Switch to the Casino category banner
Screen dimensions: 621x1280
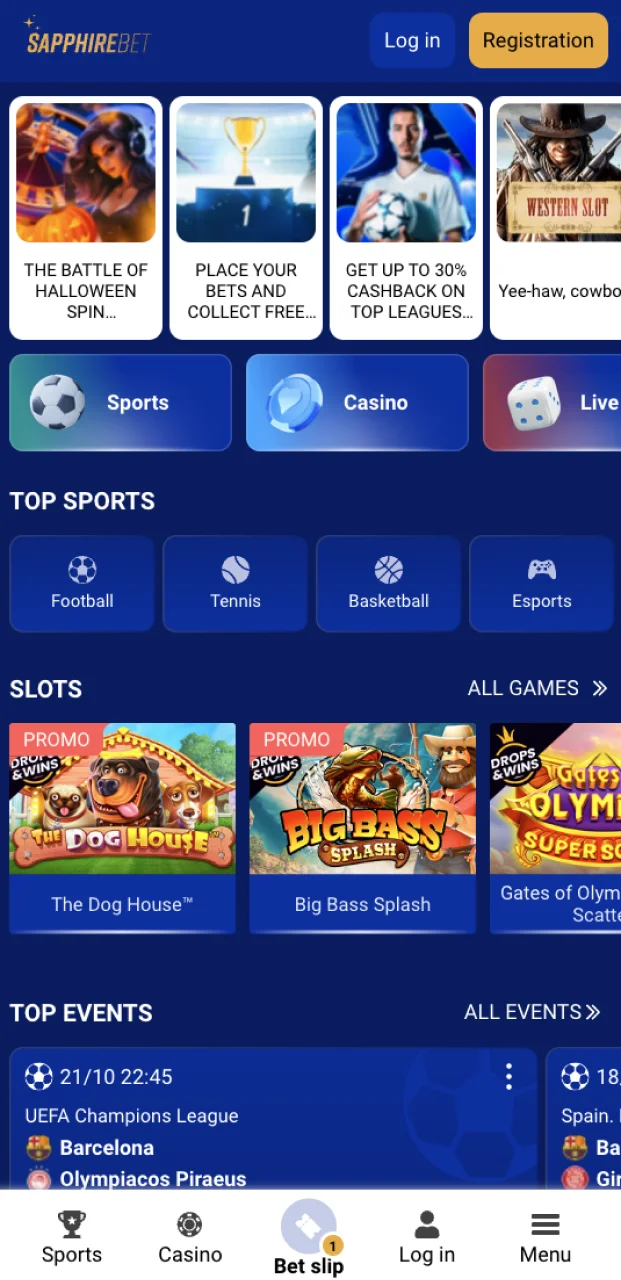pos(357,402)
